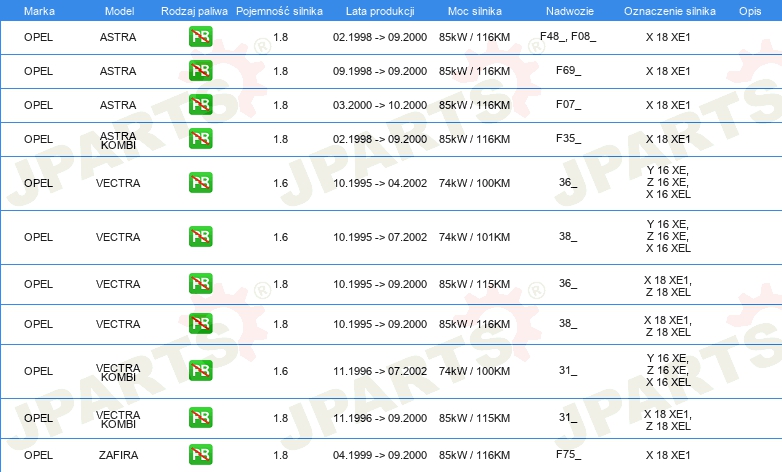Viewport: 782px width, 472px height.
Task: Click the fuel icon in the Astra F48_, F08_ row
Action: pyautogui.click(x=200, y=37)
